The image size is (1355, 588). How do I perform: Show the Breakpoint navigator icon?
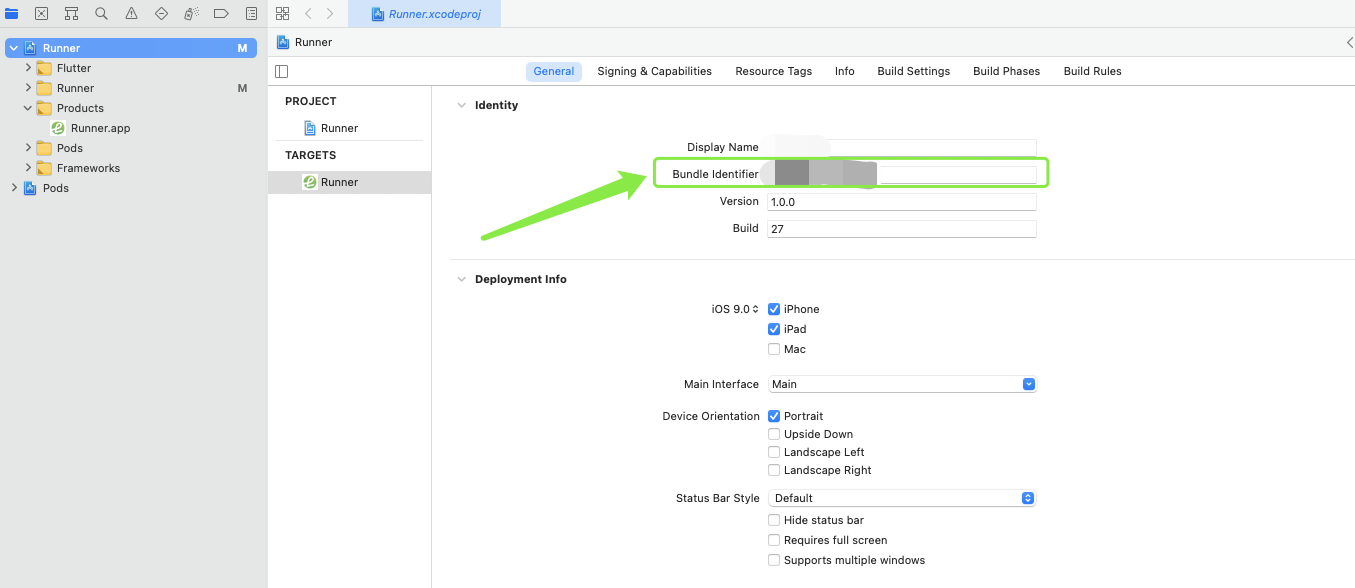(x=221, y=14)
